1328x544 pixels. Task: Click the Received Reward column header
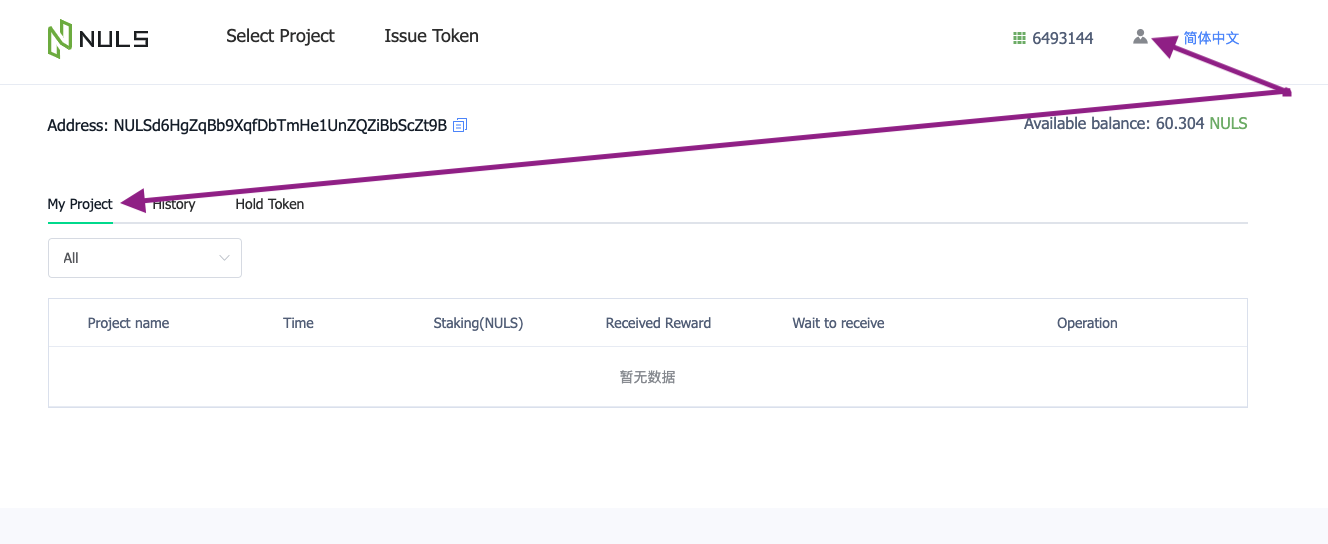click(658, 323)
